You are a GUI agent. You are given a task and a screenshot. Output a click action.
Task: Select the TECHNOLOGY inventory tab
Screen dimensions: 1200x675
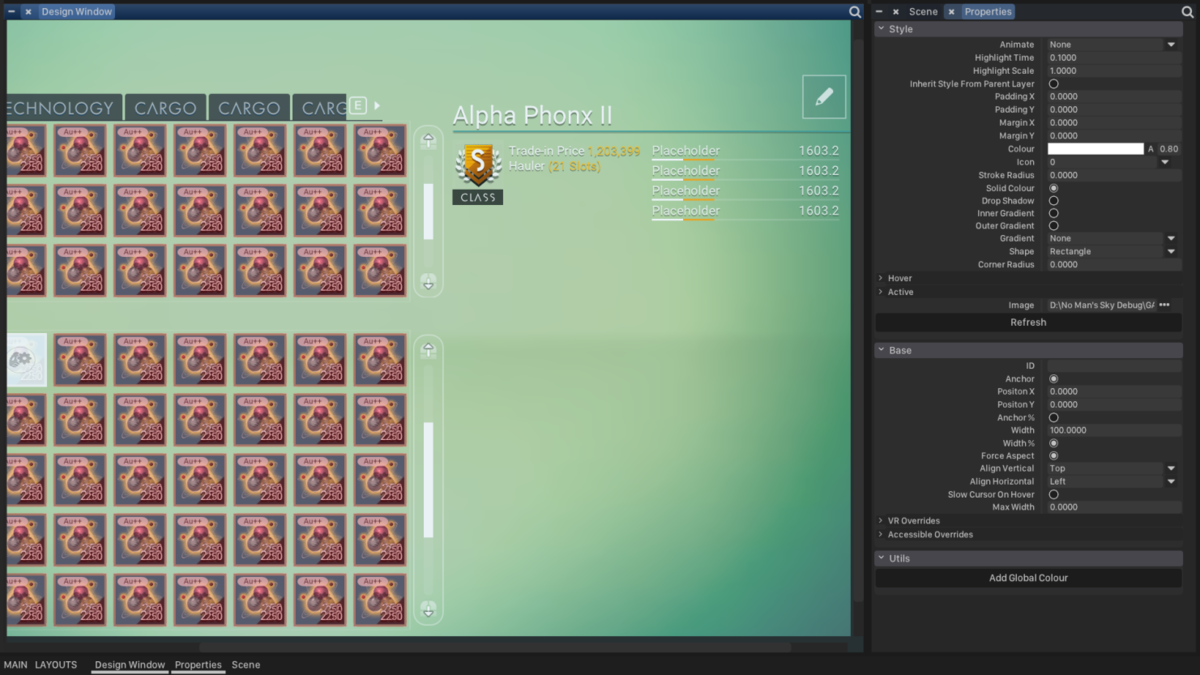click(x=62, y=108)
